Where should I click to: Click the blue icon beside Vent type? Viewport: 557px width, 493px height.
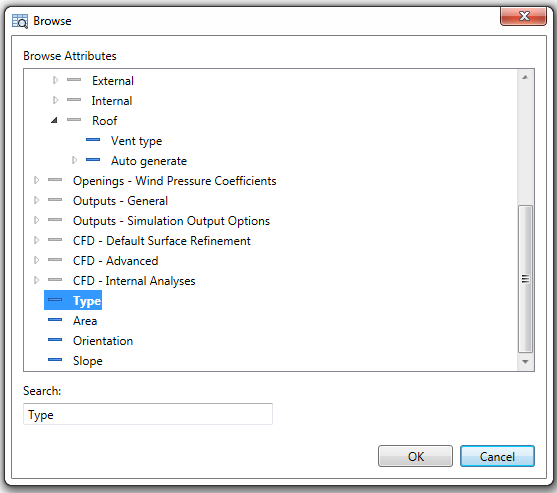[x=93, y=140]
